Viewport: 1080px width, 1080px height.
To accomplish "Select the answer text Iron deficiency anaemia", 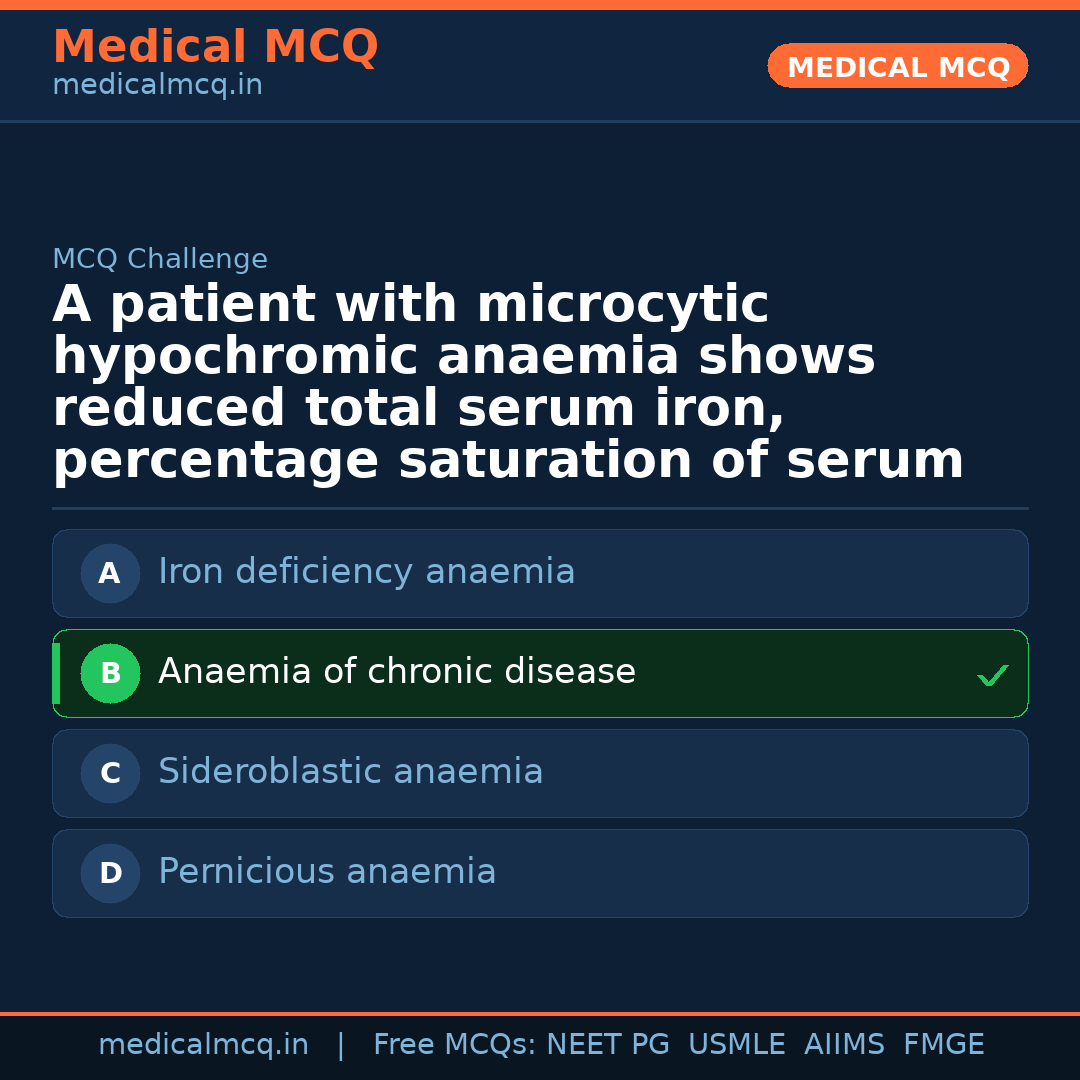I will [x=366, y=572].
